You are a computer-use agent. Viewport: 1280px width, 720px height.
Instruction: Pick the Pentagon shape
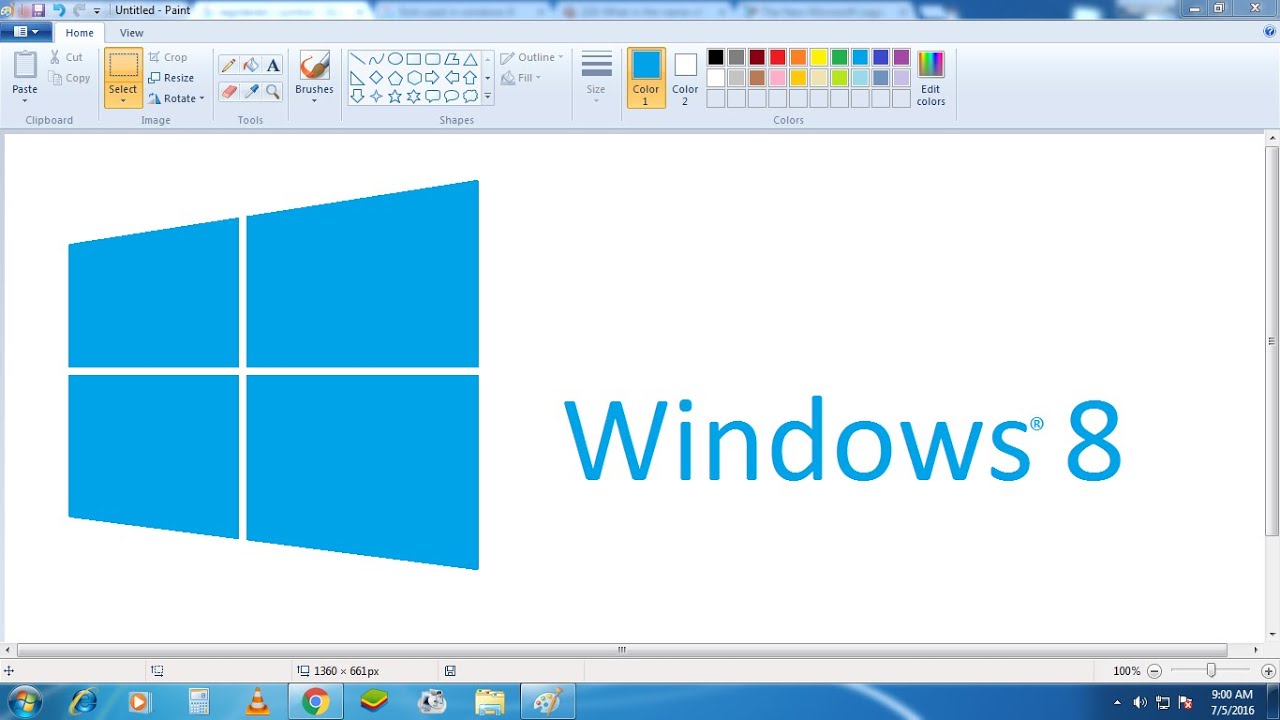click(395, 78)
